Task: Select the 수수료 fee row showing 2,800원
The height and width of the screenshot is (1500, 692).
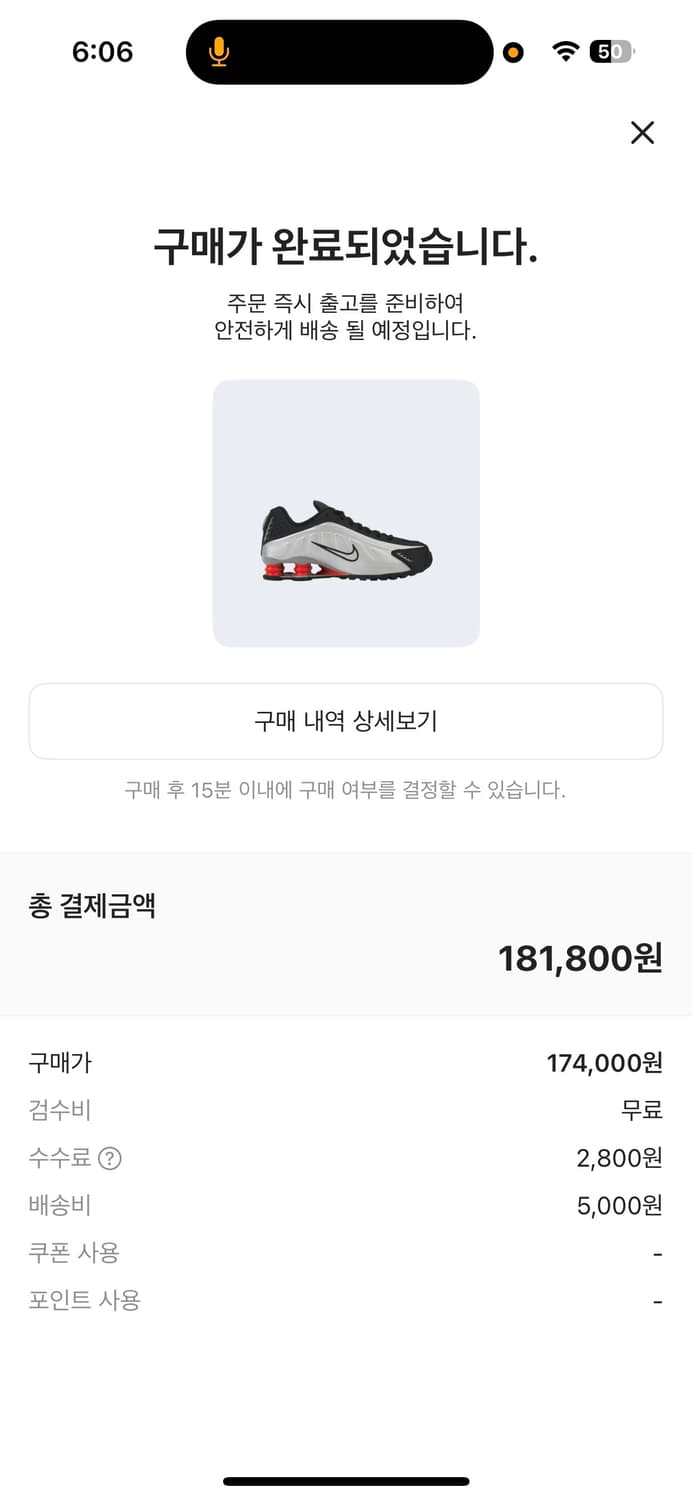Action: 346,1158
